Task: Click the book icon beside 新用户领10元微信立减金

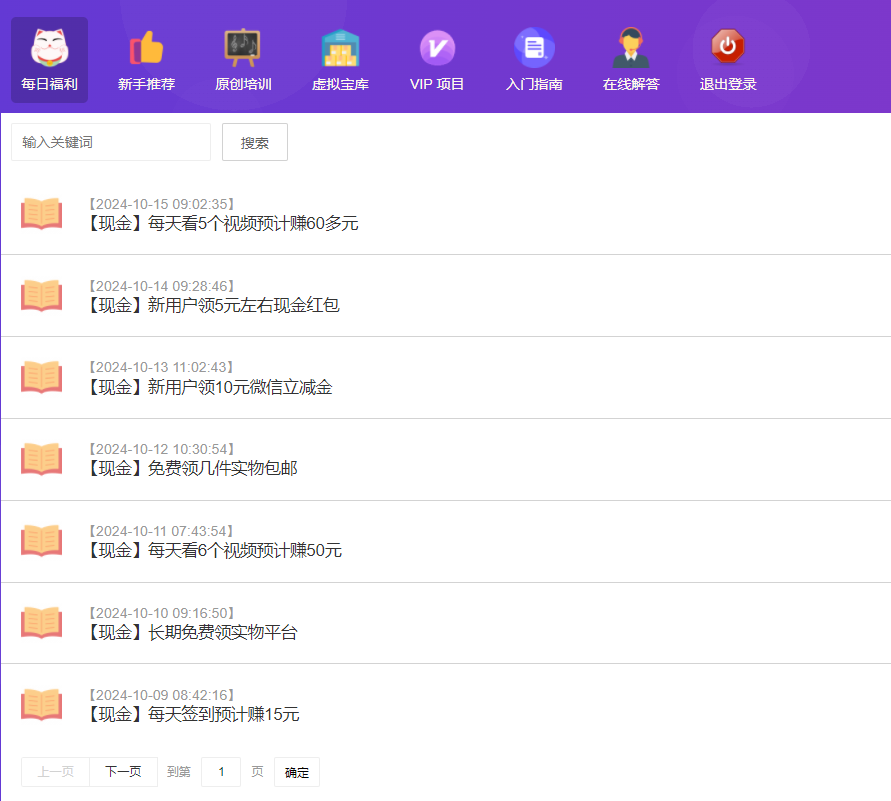Action: point(41,377)
